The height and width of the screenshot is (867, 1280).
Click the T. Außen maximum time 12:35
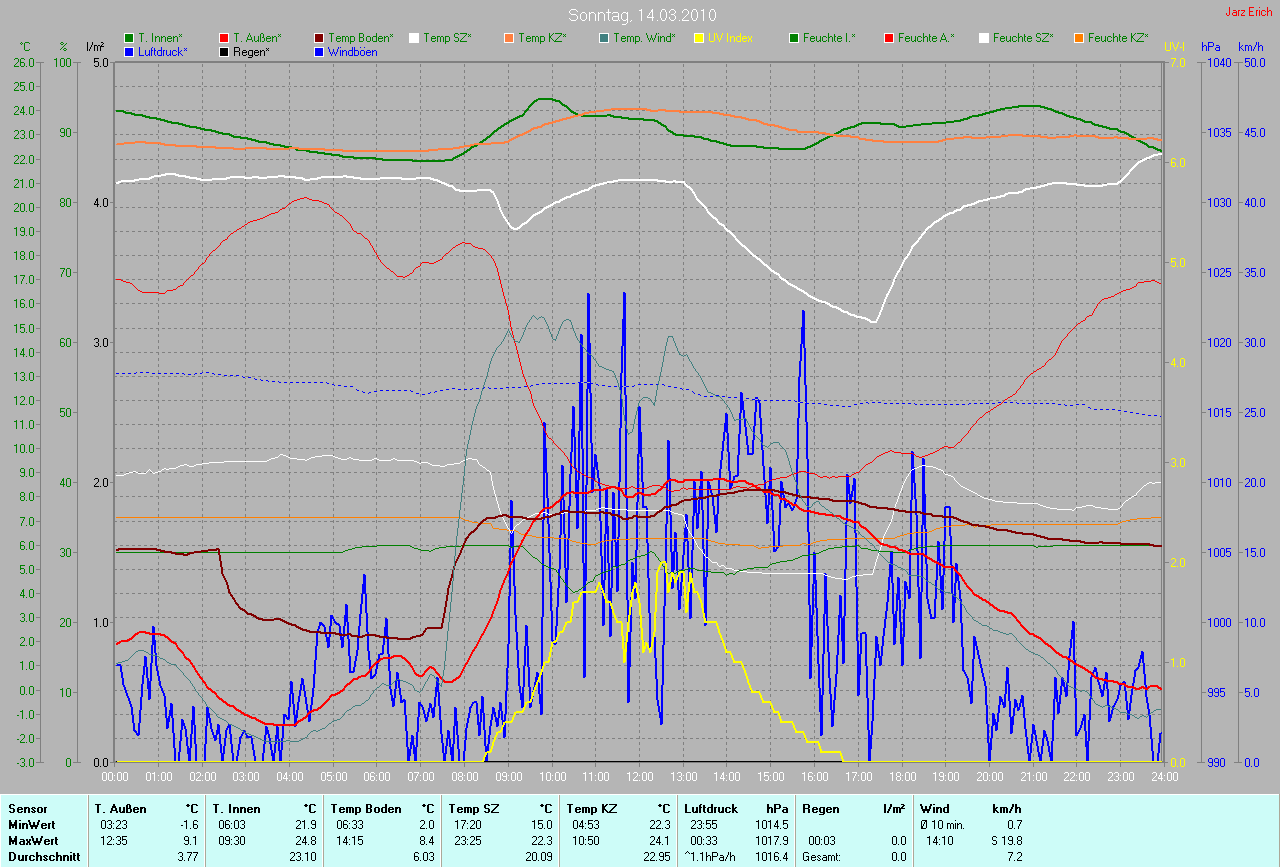(x=113, y=841)
